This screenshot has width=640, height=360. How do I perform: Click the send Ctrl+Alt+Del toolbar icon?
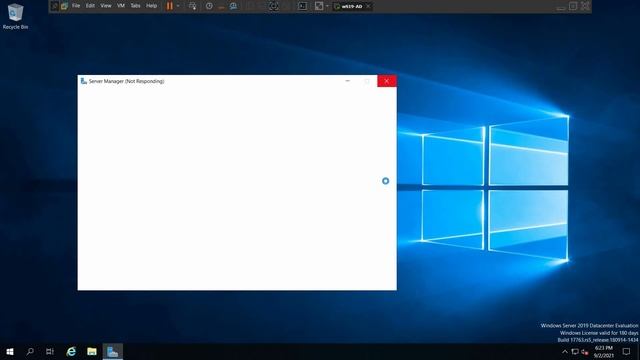coord(192,6)
